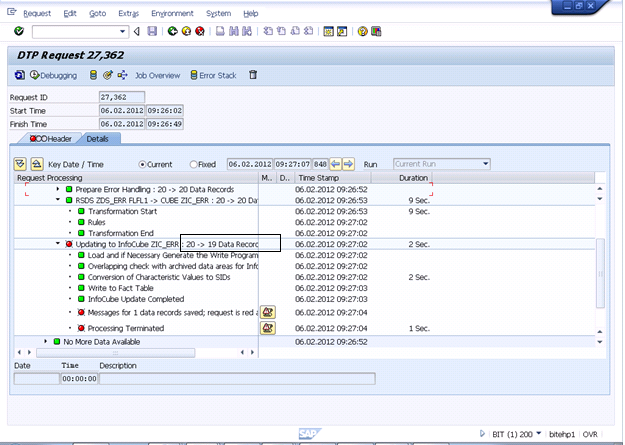Click the First Page icon

pyautogui.click(x=268, y=31)
